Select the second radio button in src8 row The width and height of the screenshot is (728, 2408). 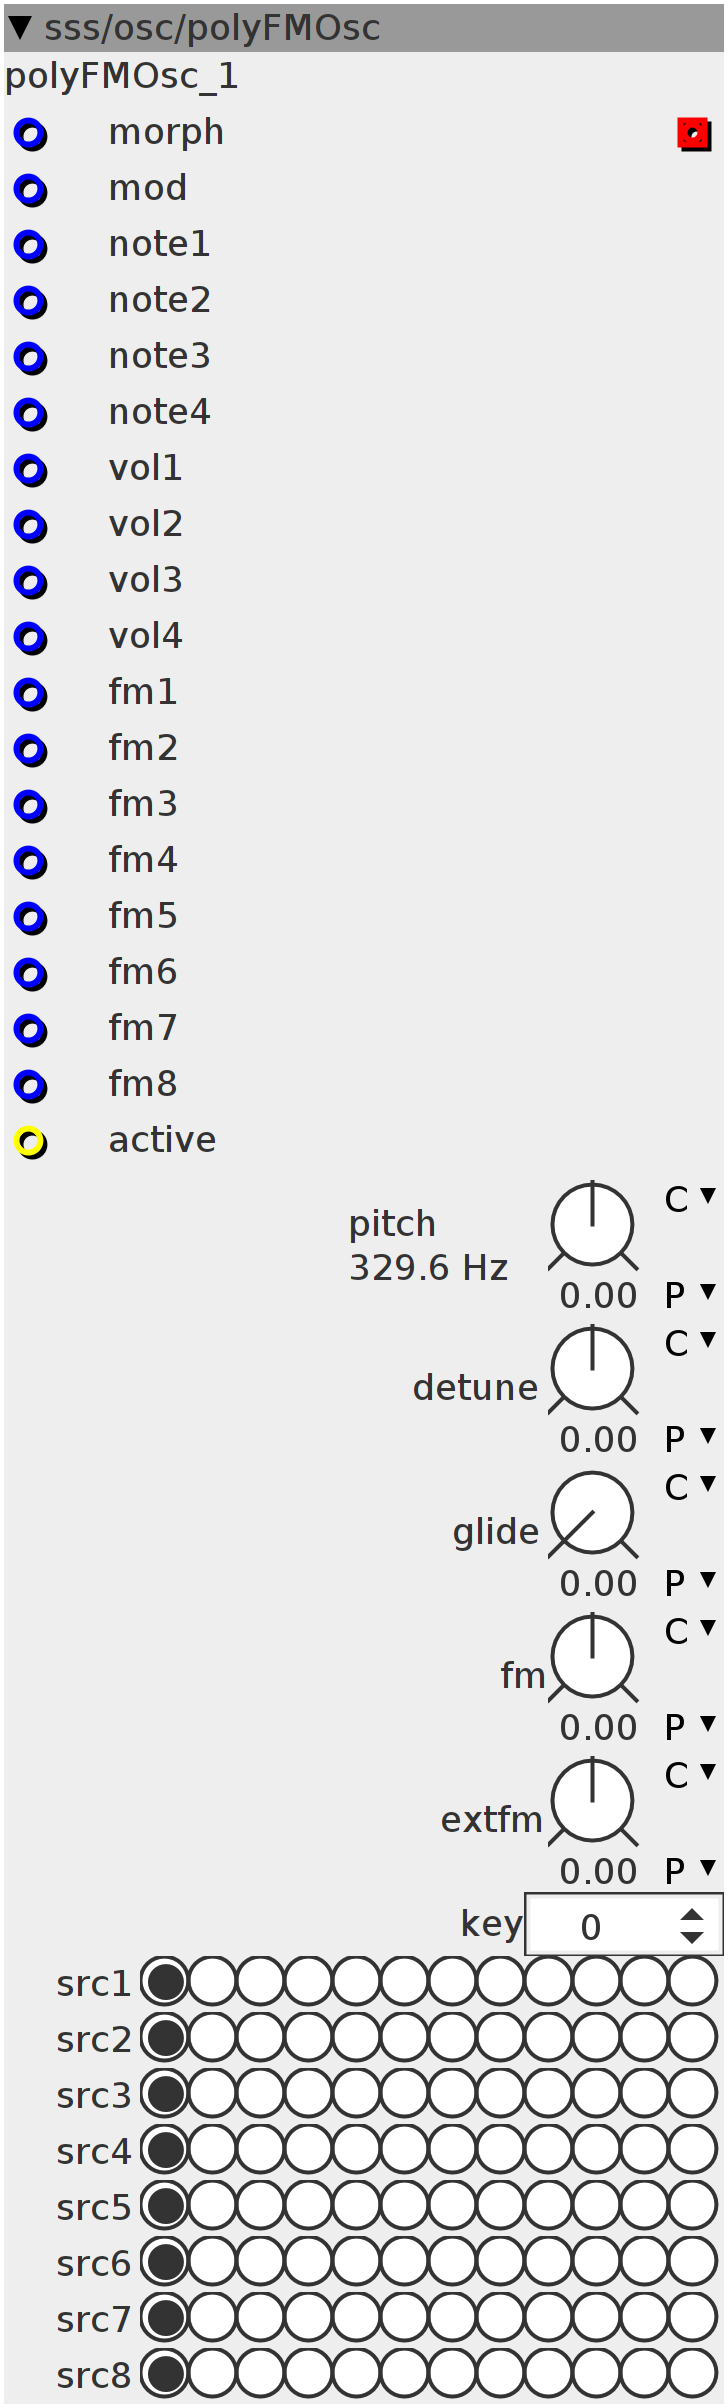click(213, 2374)
